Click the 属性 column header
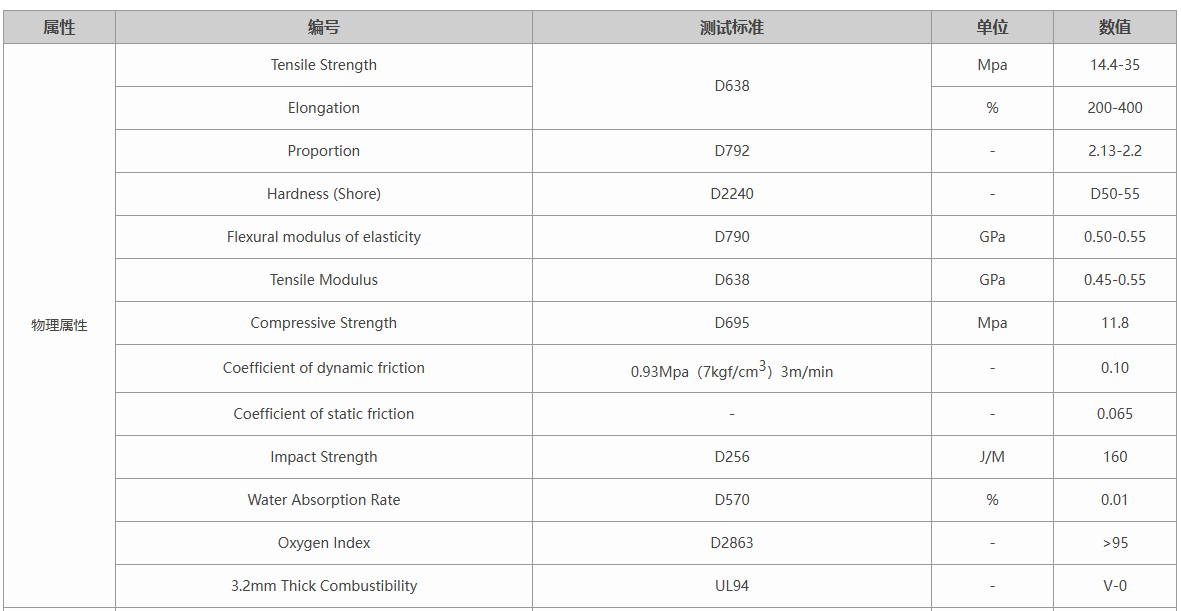This screenshot has height=611, width=1181. [x=59, y=27]
